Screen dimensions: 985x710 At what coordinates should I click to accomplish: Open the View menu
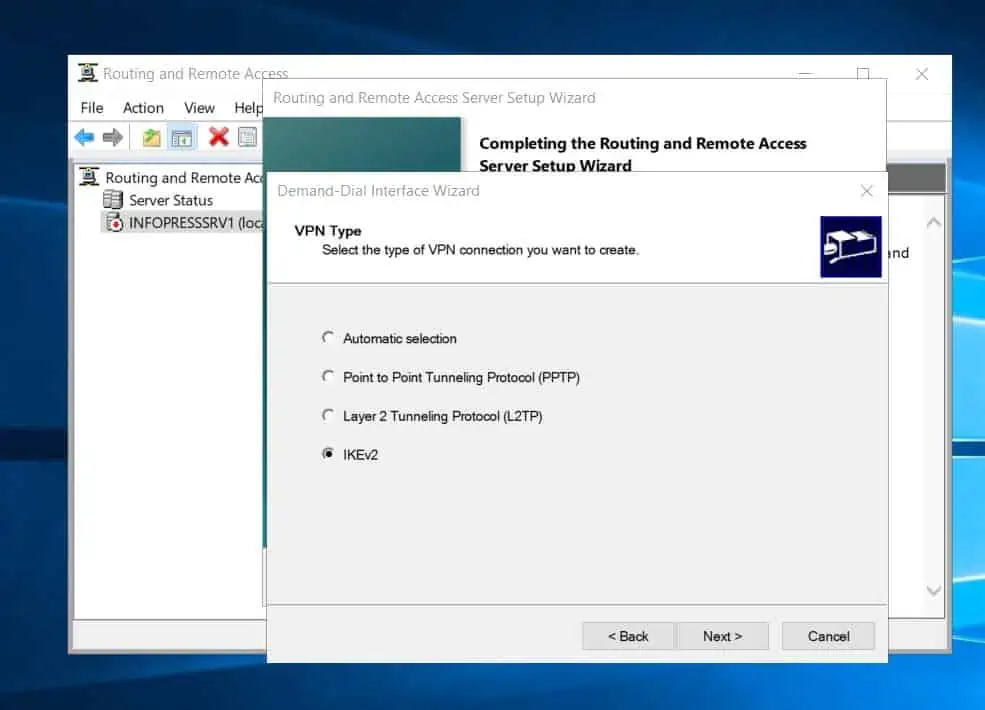(199, 108)
